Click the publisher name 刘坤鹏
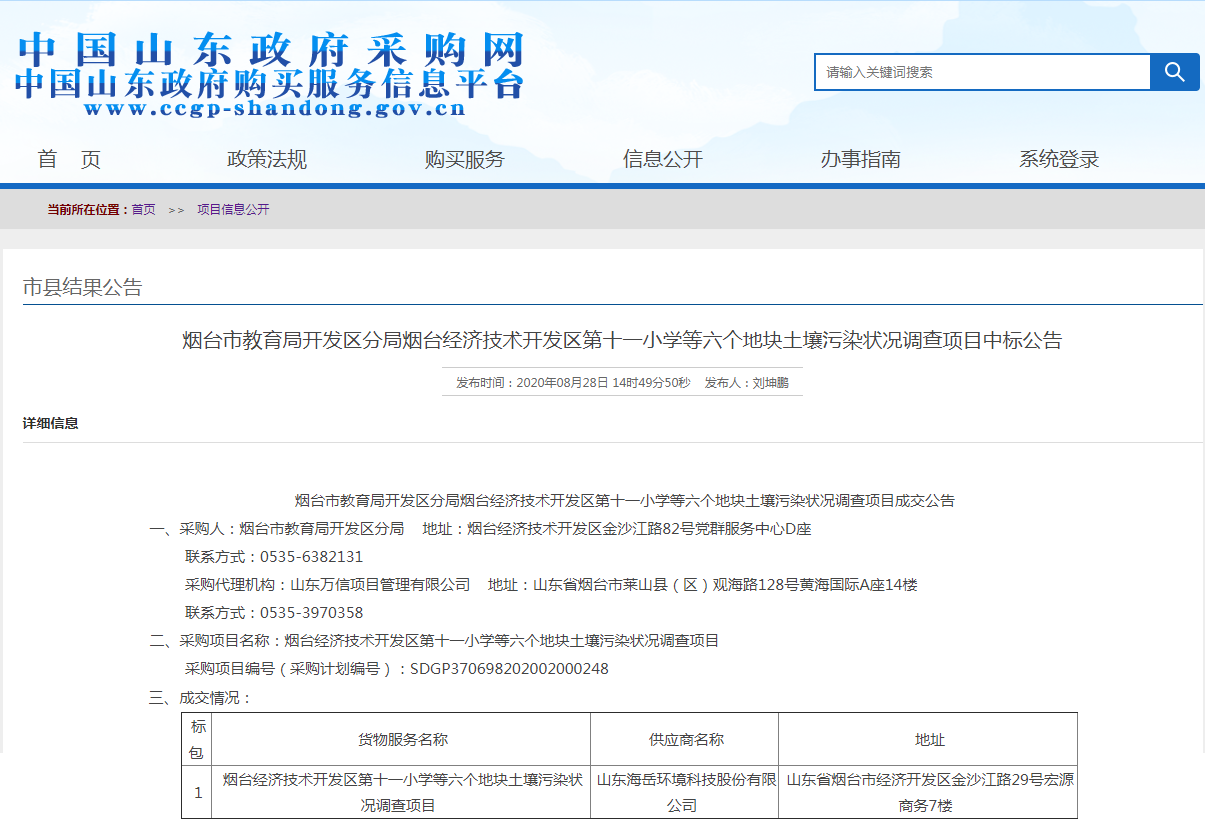This screenshot has height=833, width=1205. pos(770,383)
